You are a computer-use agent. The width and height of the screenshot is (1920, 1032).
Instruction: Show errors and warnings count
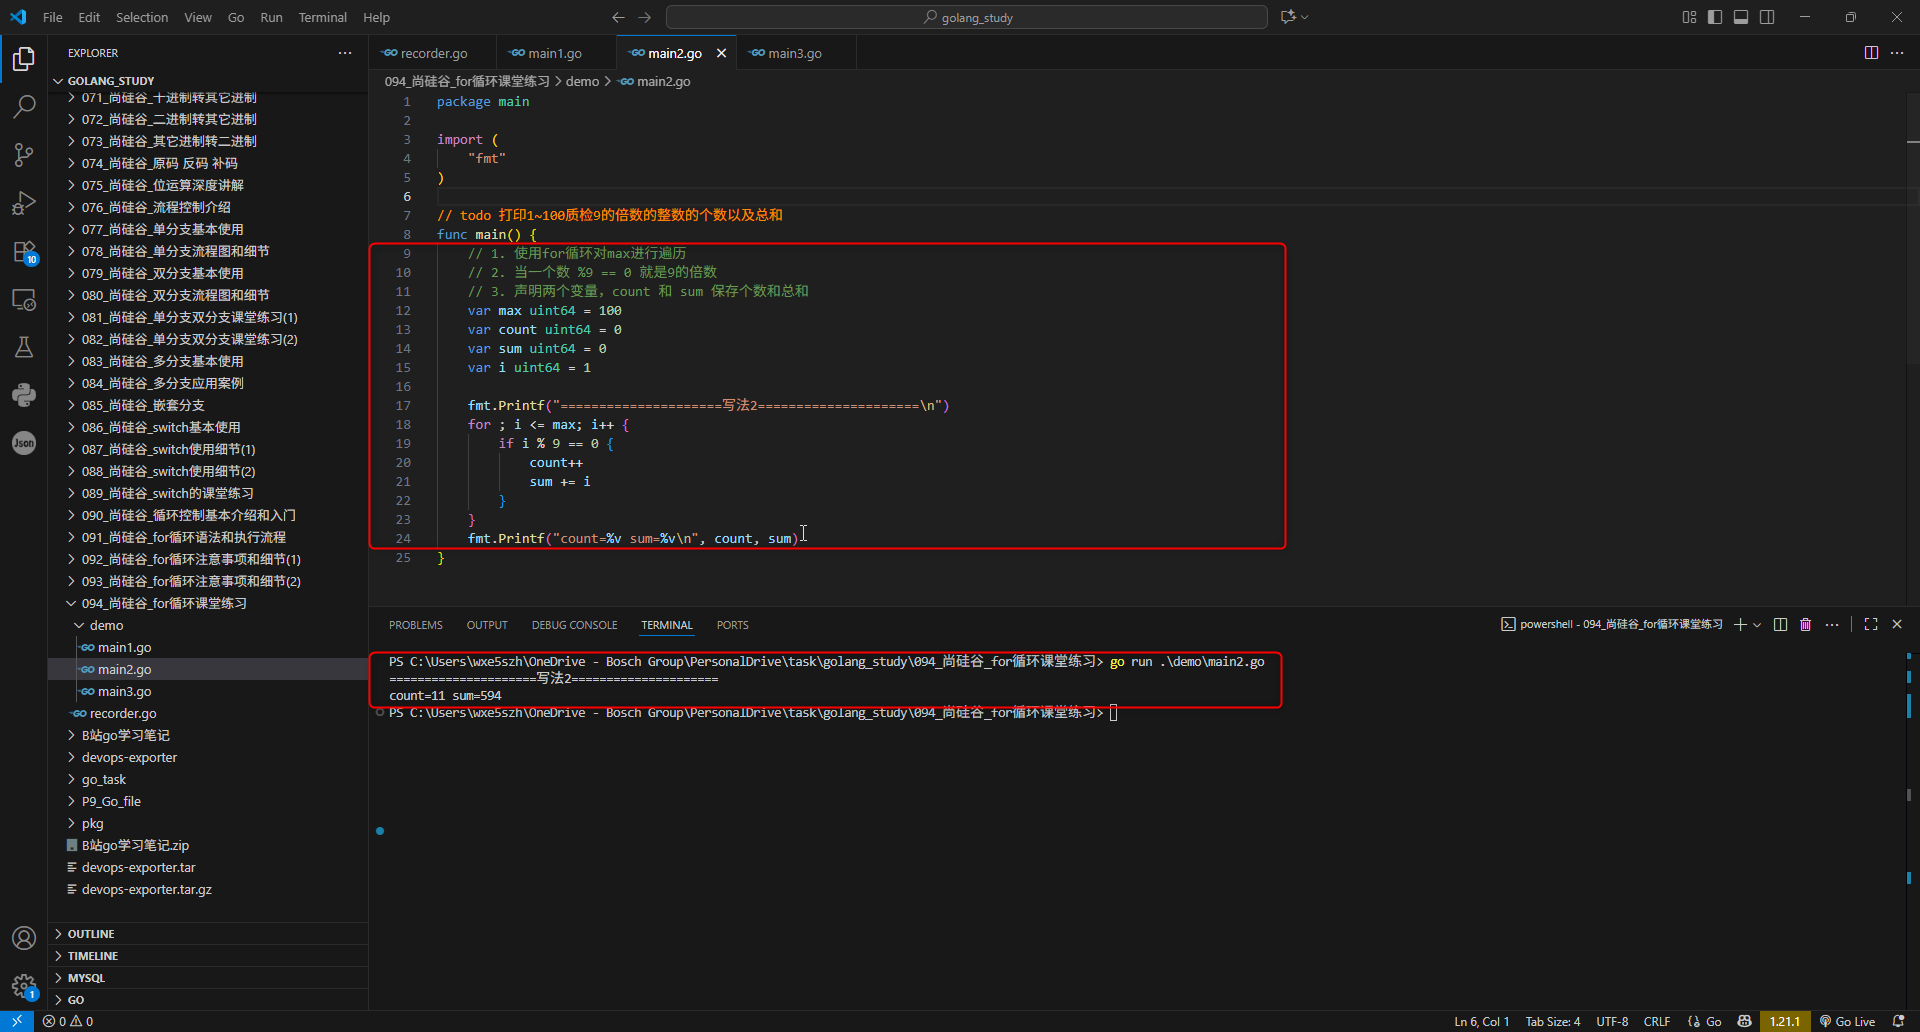click(68, 1021)
